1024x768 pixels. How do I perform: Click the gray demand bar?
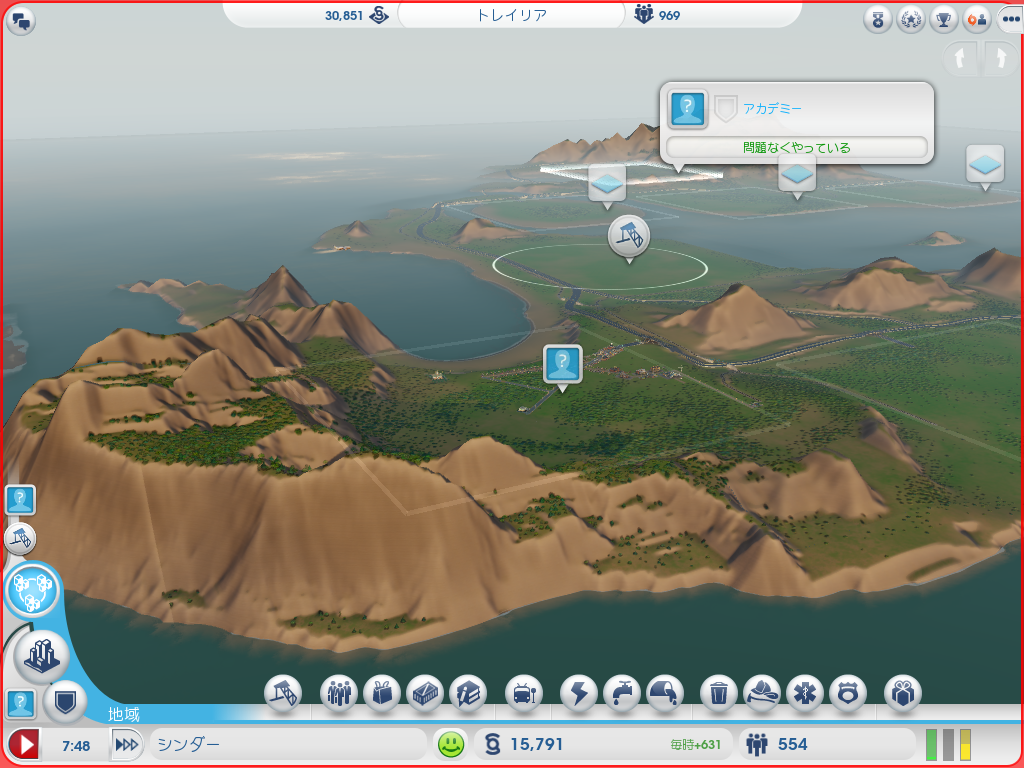pyautogui.click(x=948, y=744)
